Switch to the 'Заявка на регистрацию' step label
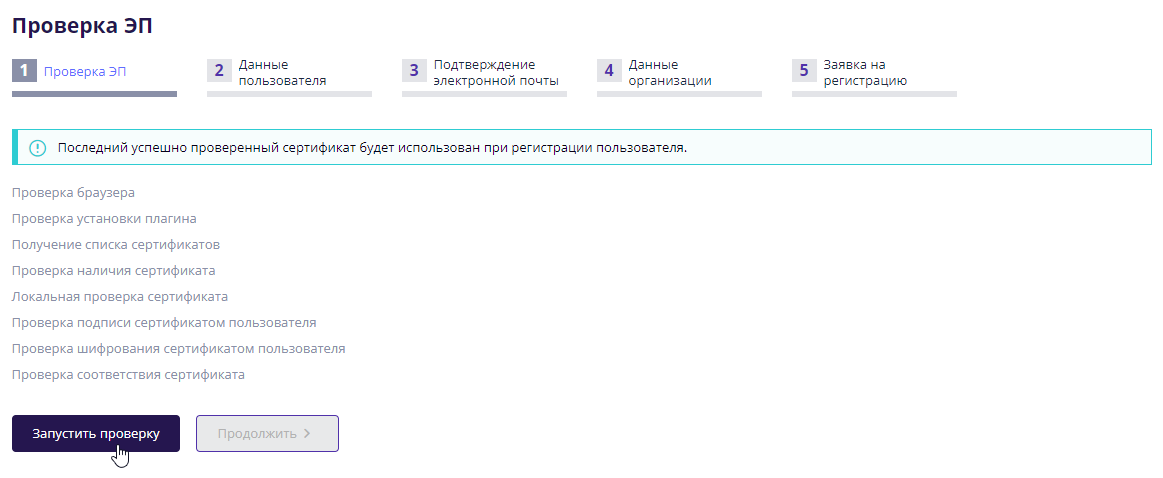The image size is (1163, 478). 865,72
